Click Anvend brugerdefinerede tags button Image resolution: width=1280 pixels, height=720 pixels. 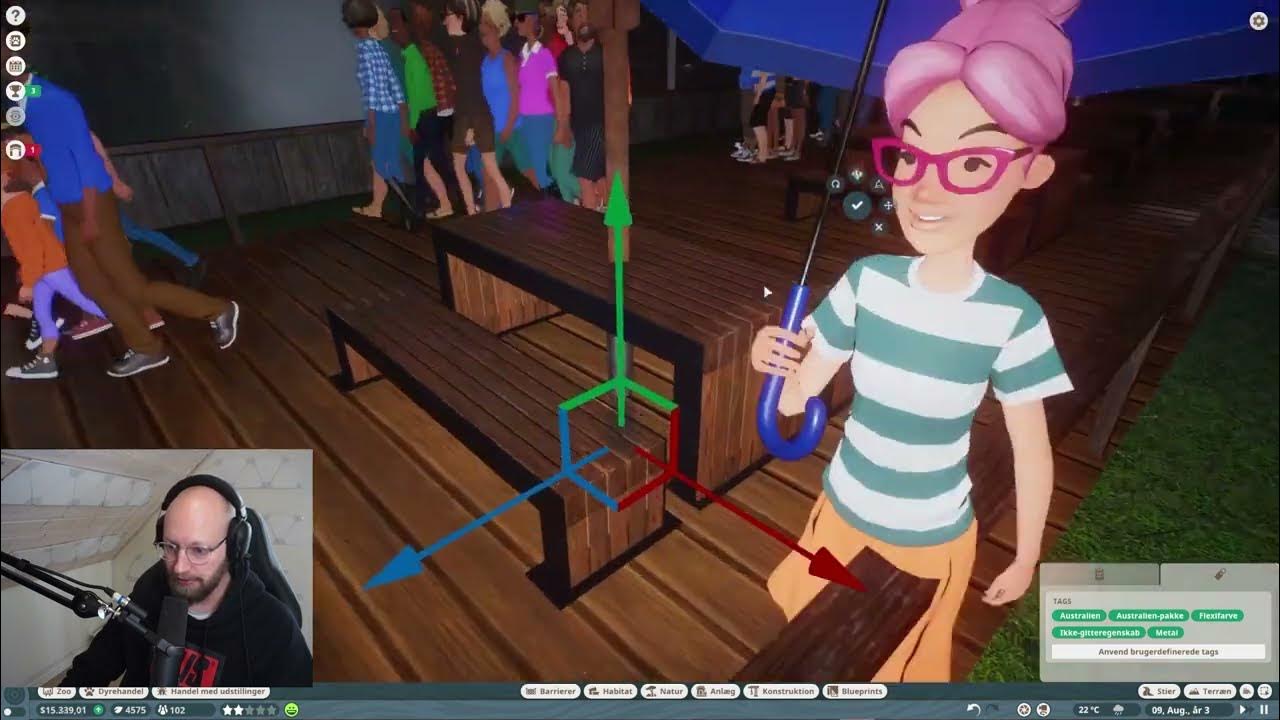[1157, 652]
